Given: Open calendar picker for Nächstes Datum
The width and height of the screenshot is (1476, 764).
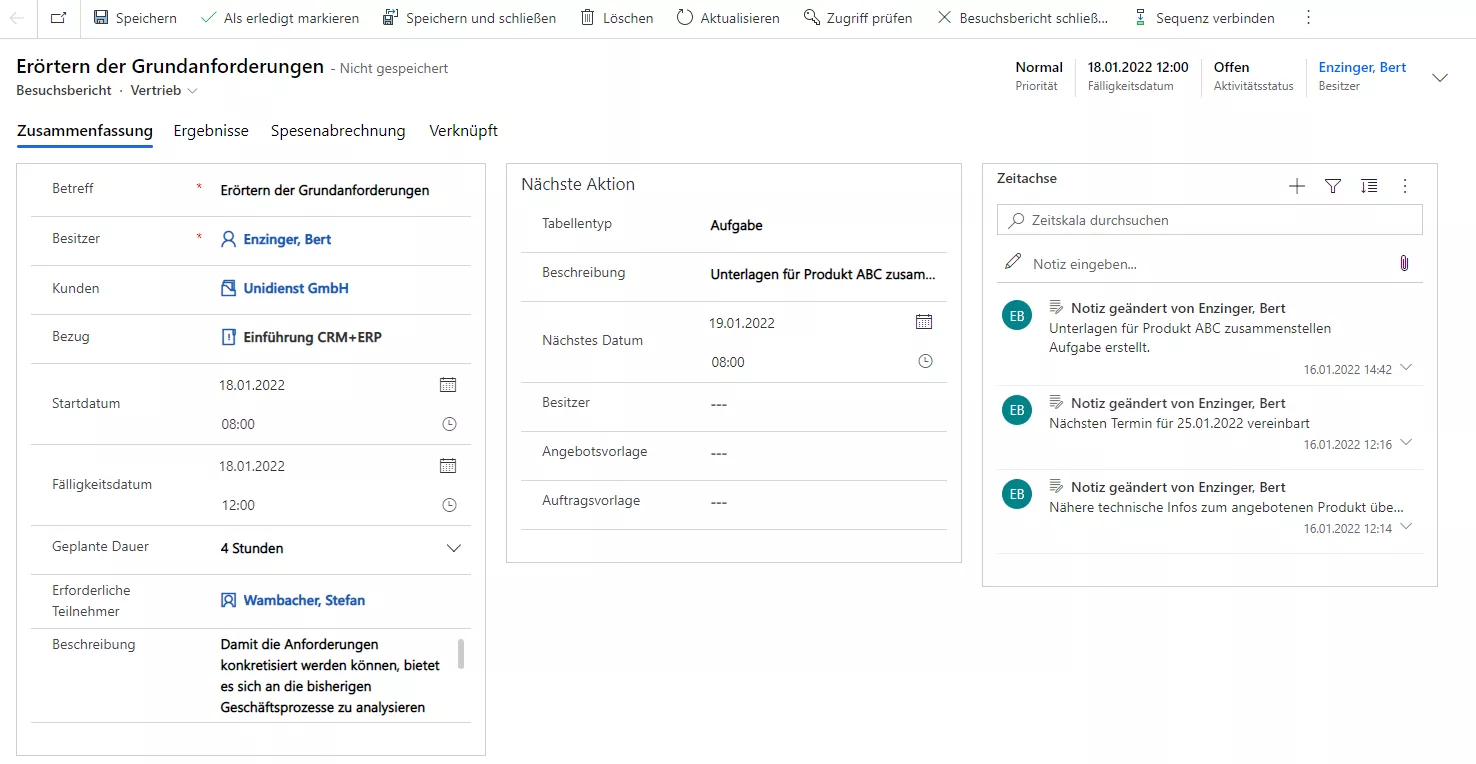Looking at the screenshot, I should click(x=924, y=322).
